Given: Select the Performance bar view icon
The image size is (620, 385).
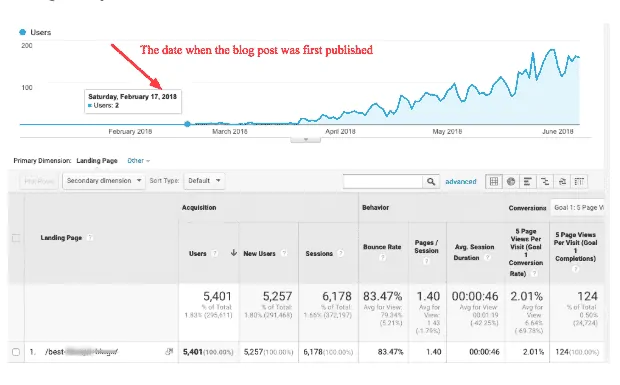Looking at the screenshot, I should tap(527, 181).
